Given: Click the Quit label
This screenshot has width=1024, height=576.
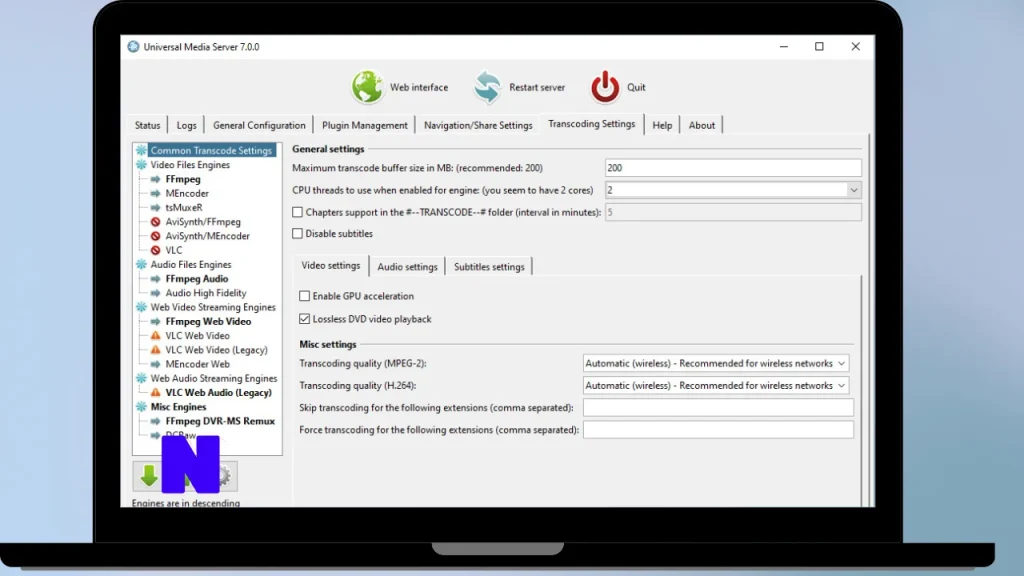Looking at the screenshot, I should click(636, 87).
